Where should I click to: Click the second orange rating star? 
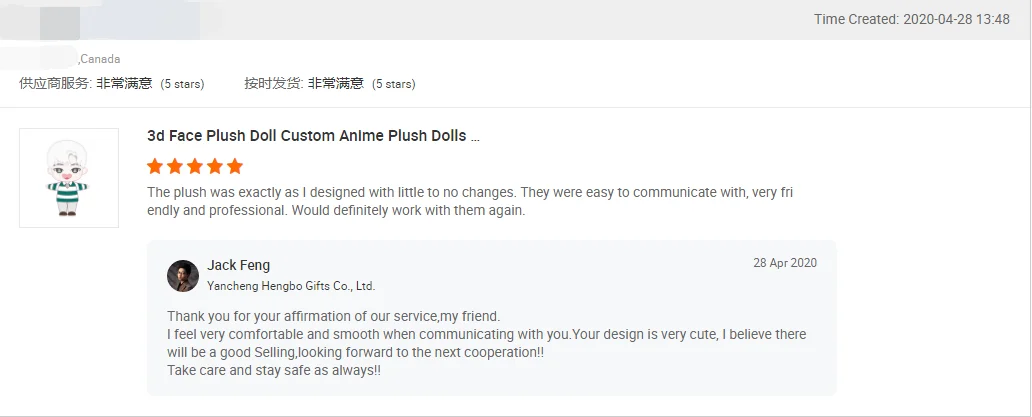(175, 166)
